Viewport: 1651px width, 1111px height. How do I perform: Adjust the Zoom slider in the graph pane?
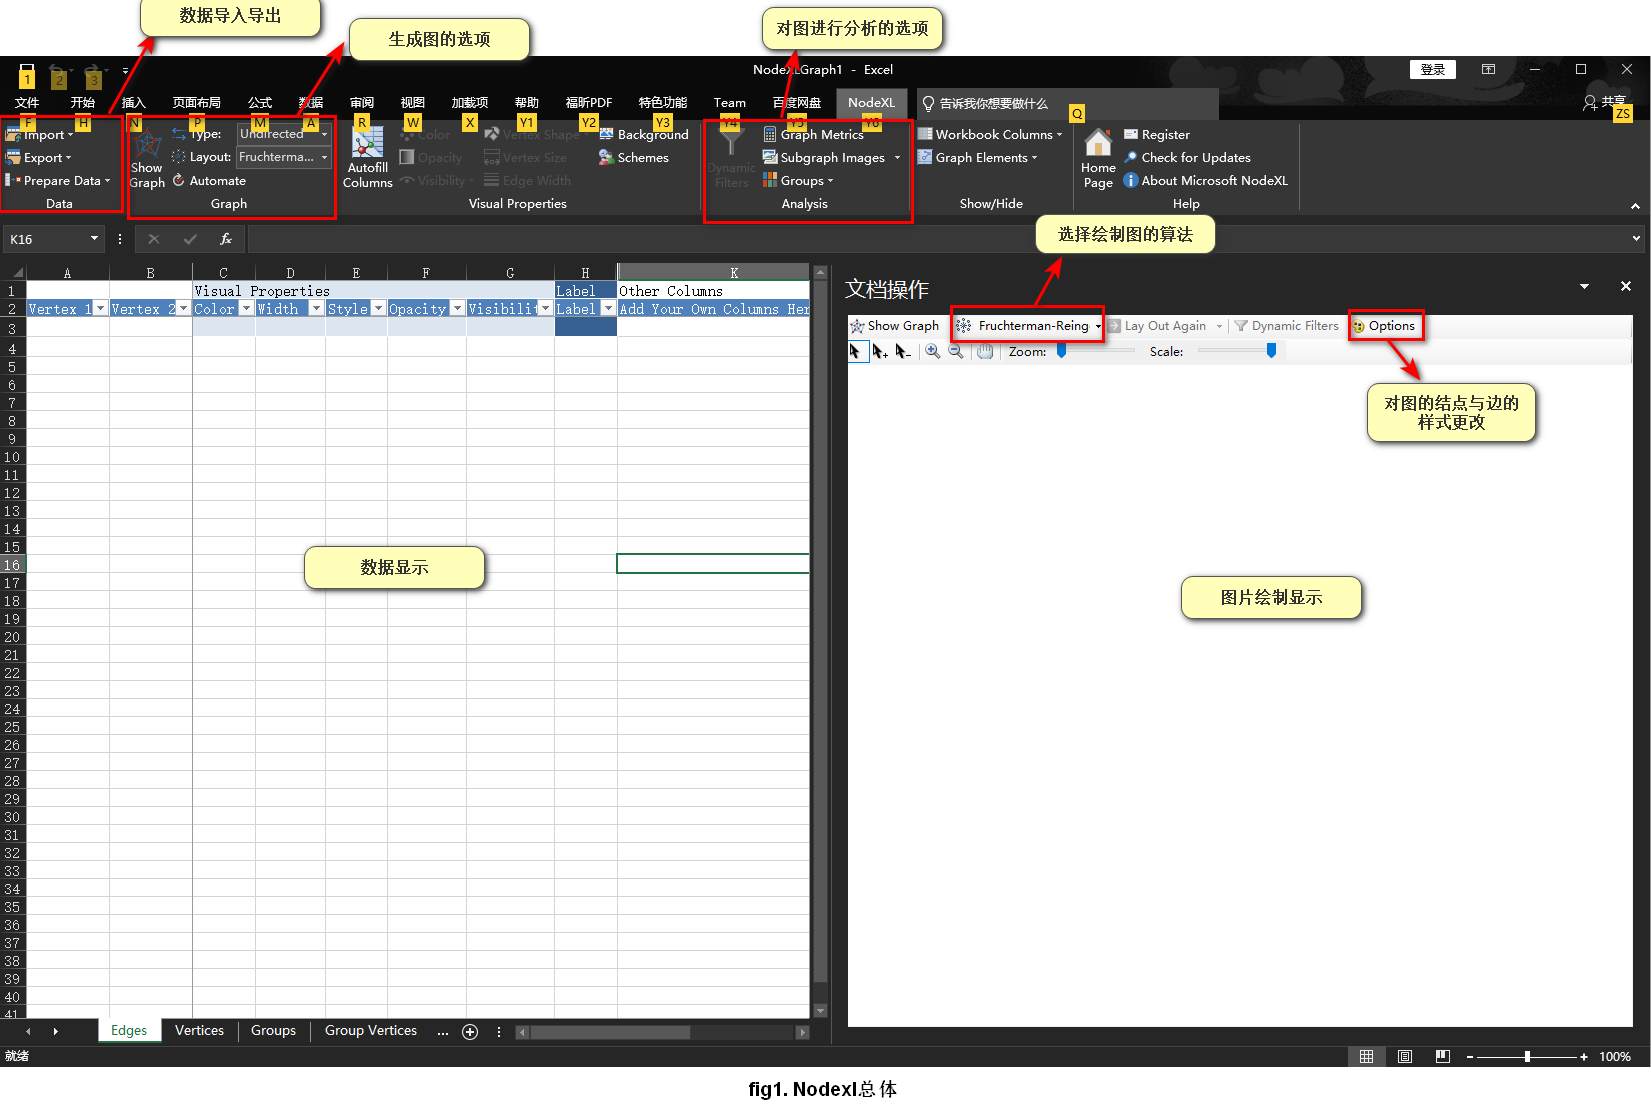[1095, 351]
